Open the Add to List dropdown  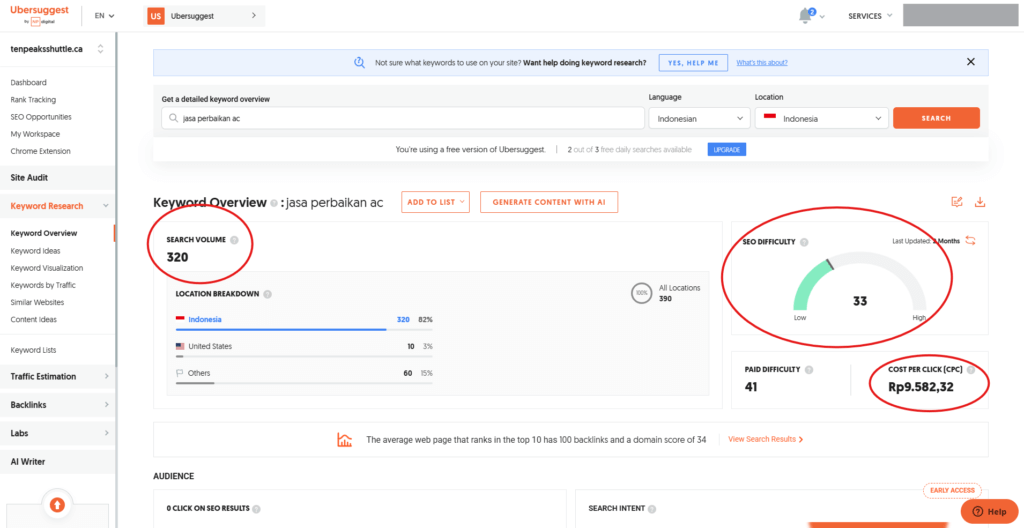coord(436,202)
